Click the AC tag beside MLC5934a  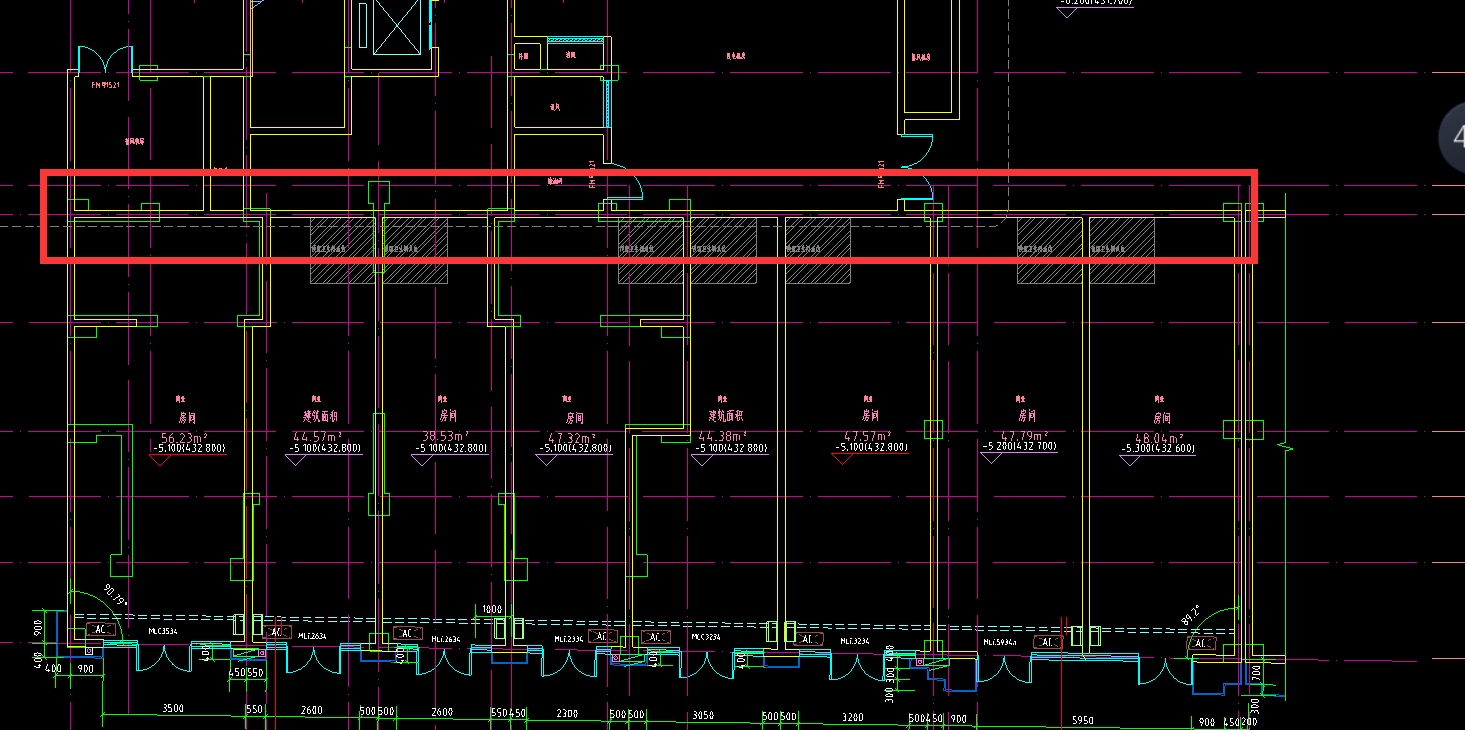click(x=1047, y=642)
